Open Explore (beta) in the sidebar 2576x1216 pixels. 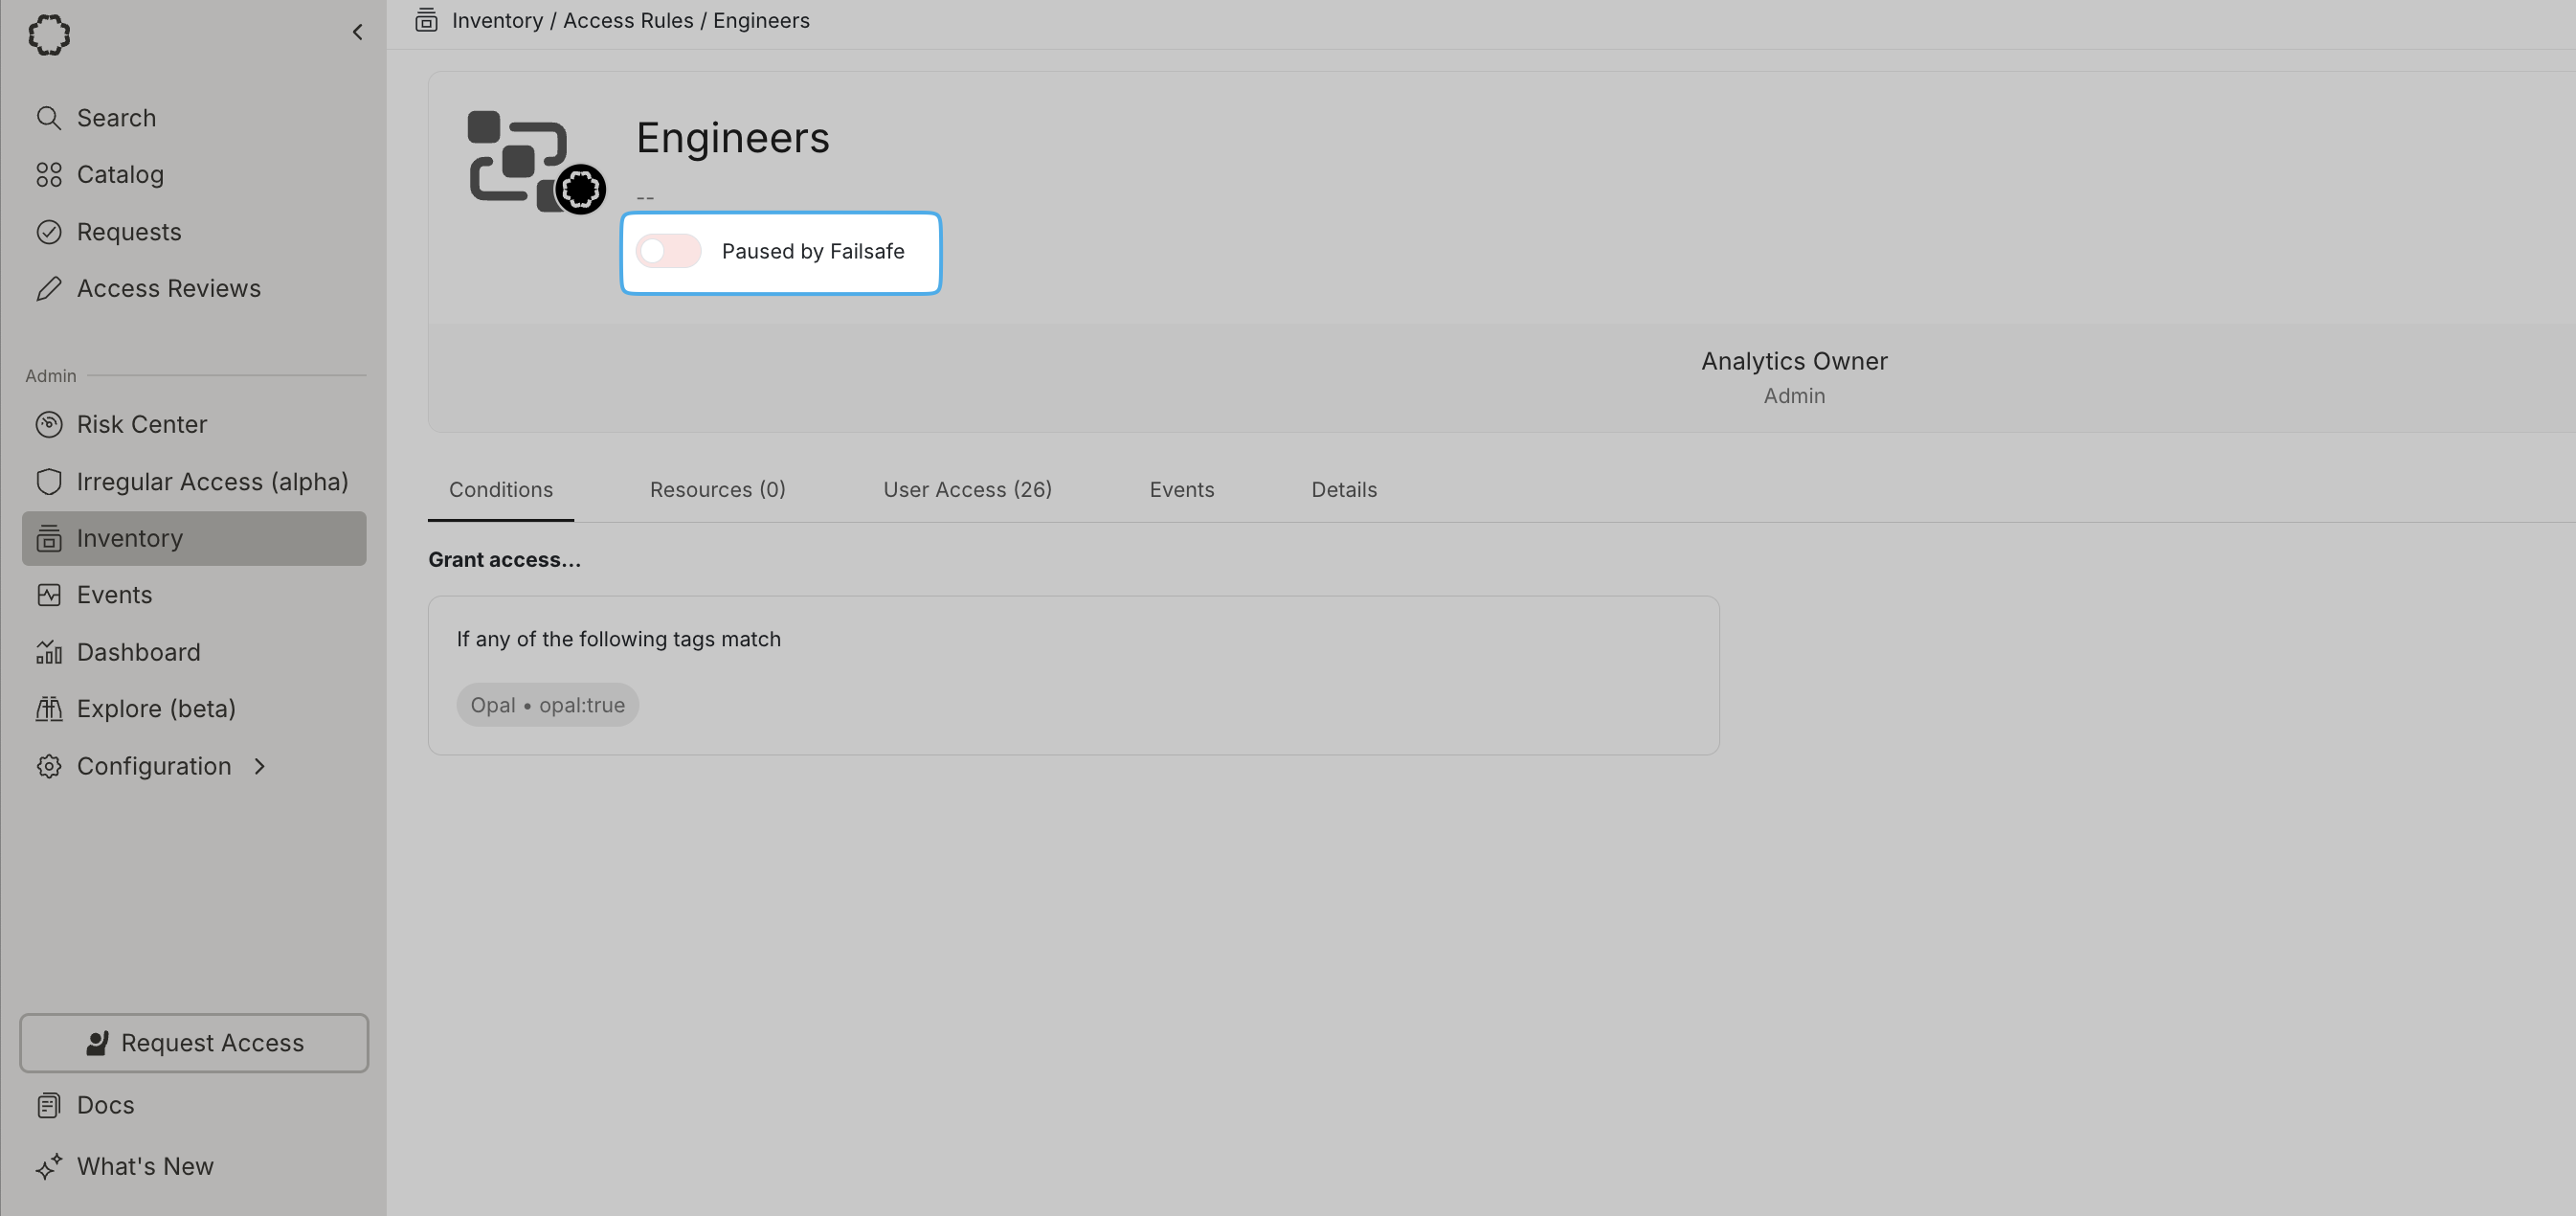pyautogui.click(x=155, y=709)
